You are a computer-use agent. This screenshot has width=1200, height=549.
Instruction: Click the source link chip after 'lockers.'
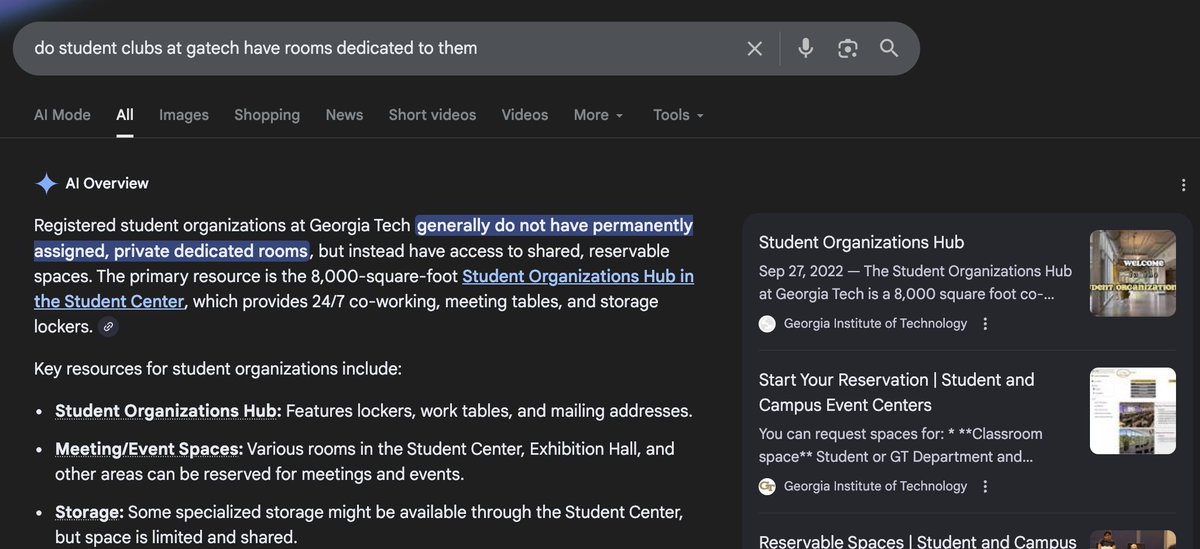(x=109, y=327)
